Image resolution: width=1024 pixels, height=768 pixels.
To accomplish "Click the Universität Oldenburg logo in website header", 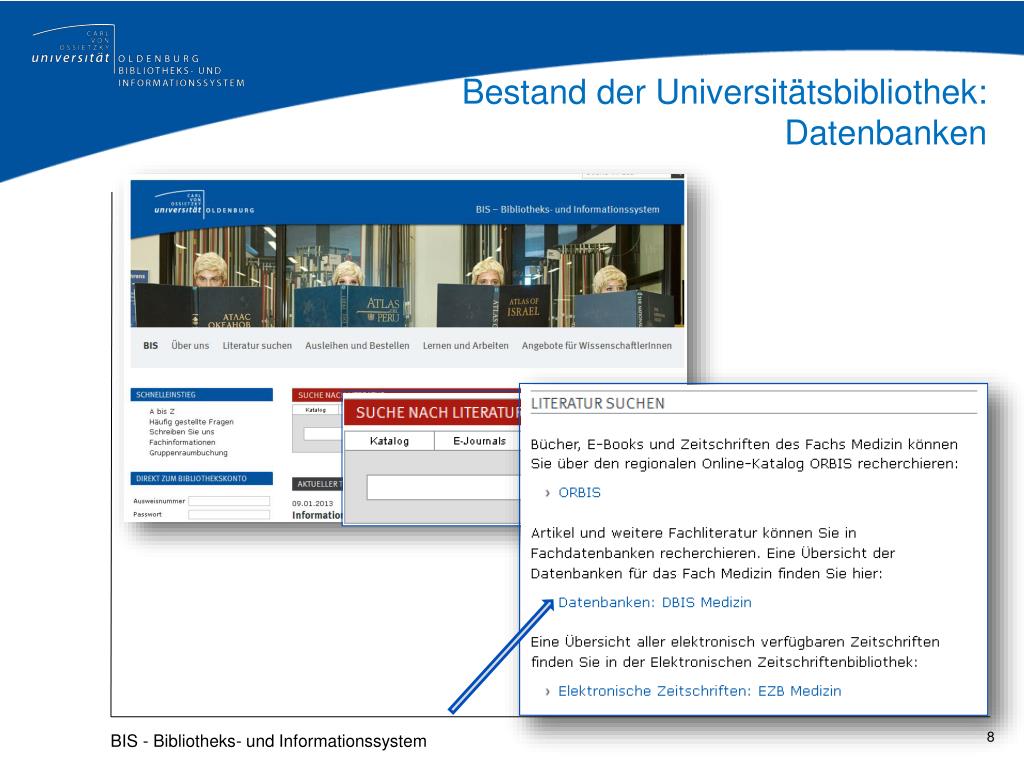I will (x=204, y=204).
